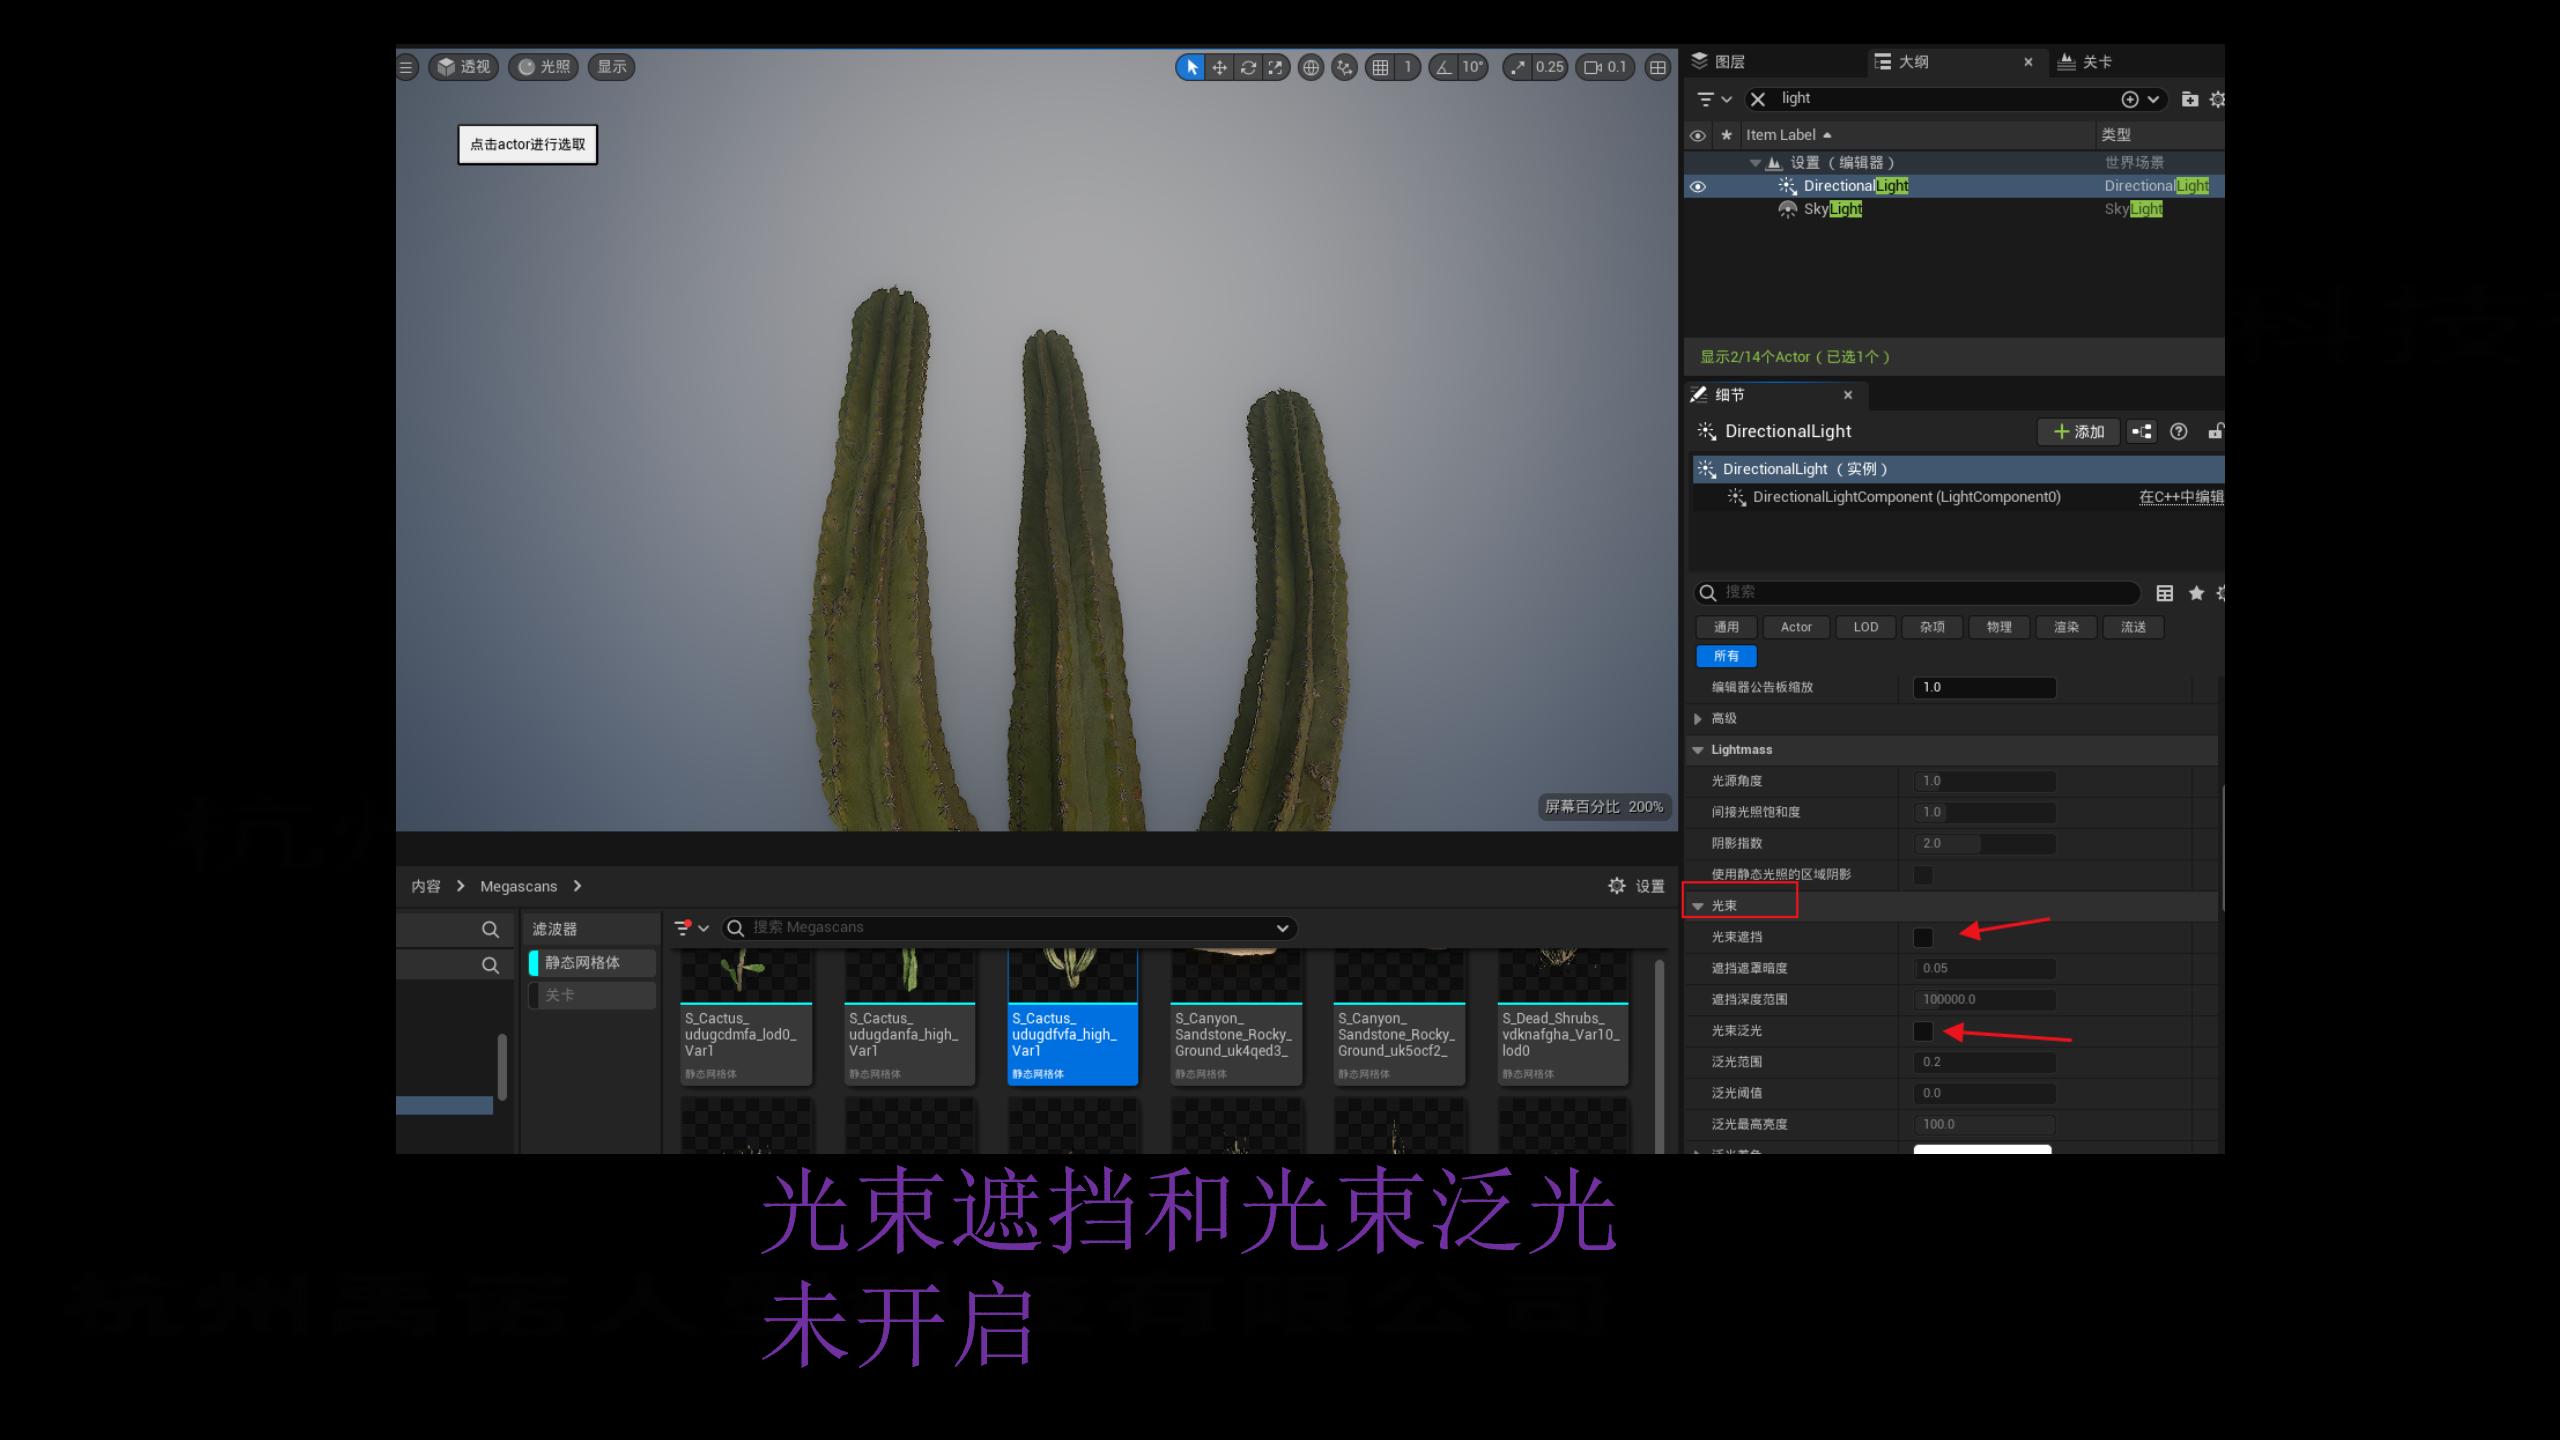
Task: Toggle world/local coordinate space globe icon
Action: pos(1310,67)
